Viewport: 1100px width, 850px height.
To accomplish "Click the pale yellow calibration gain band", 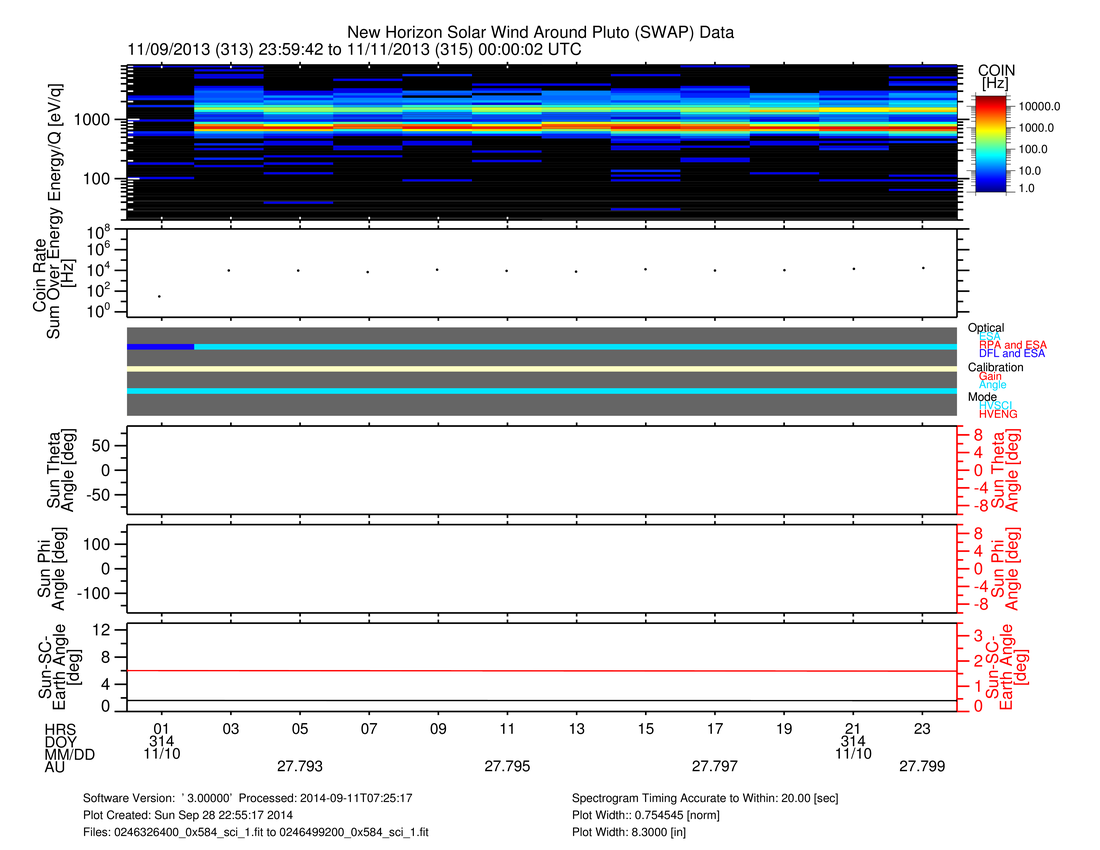I will point(541,369).
